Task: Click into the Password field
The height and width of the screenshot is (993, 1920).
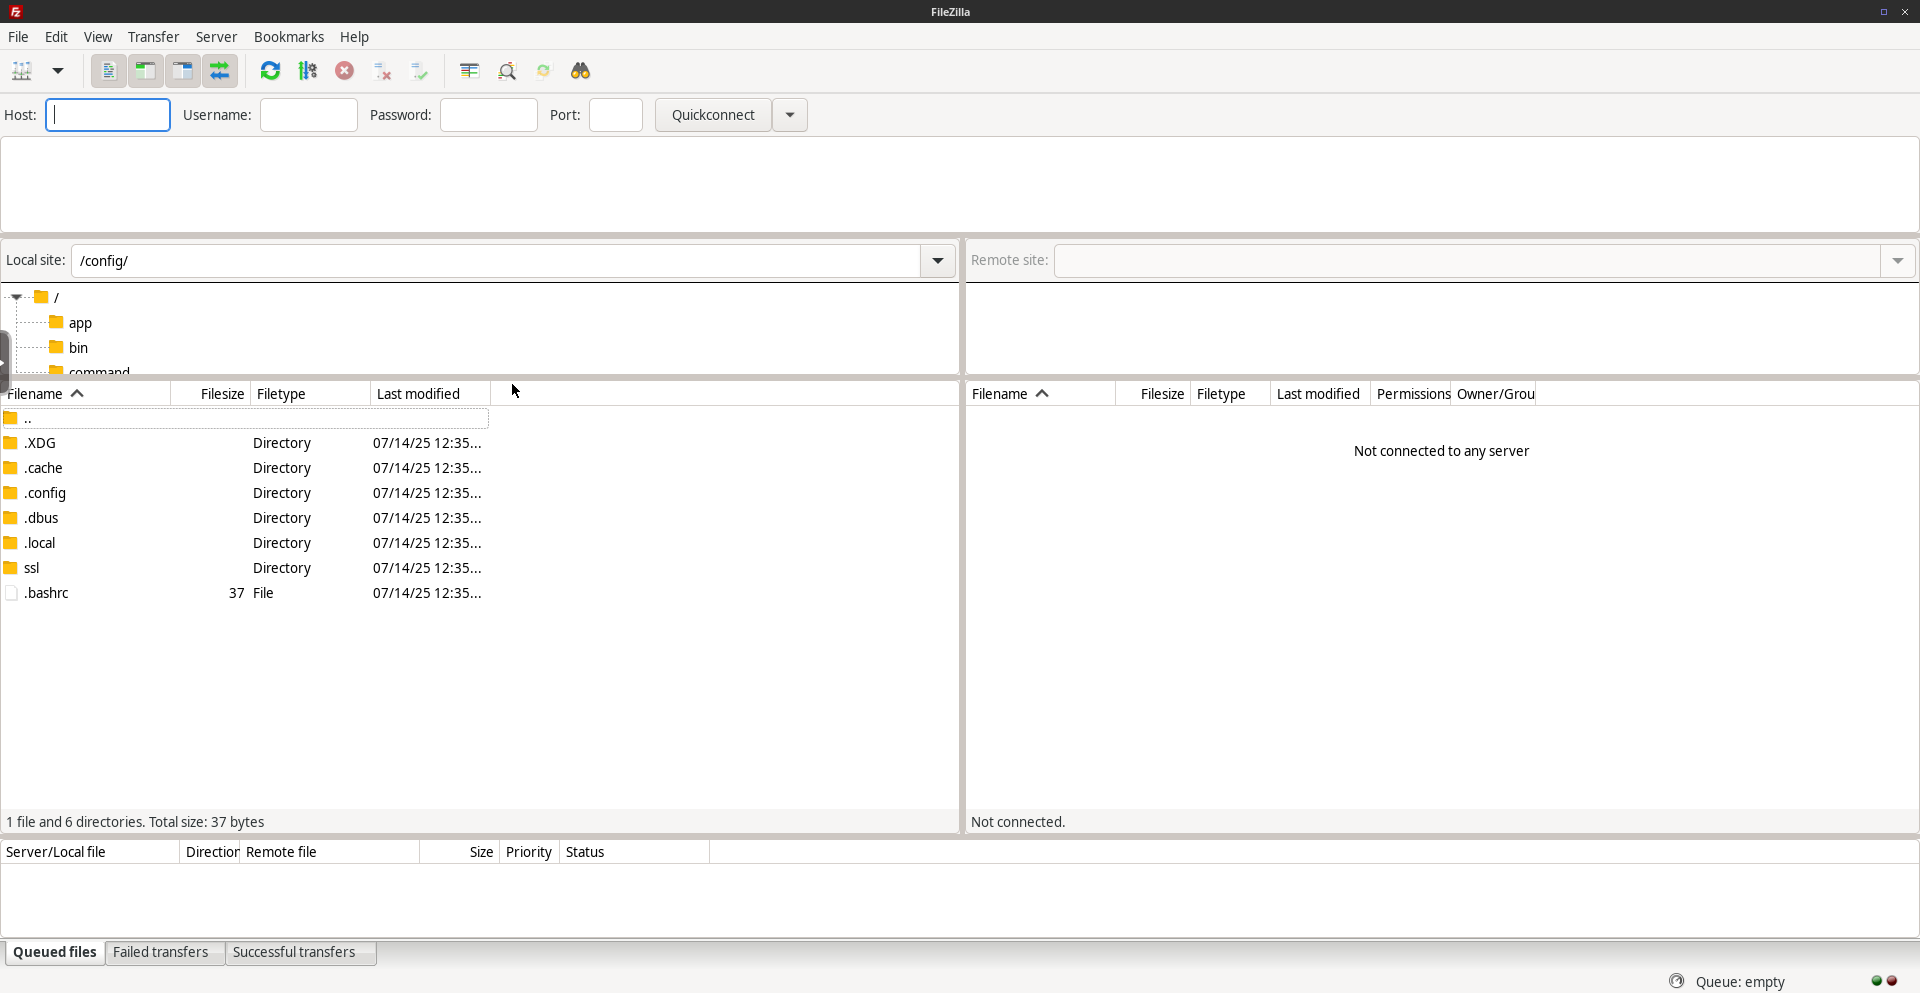Action: (x=489, y=115)
